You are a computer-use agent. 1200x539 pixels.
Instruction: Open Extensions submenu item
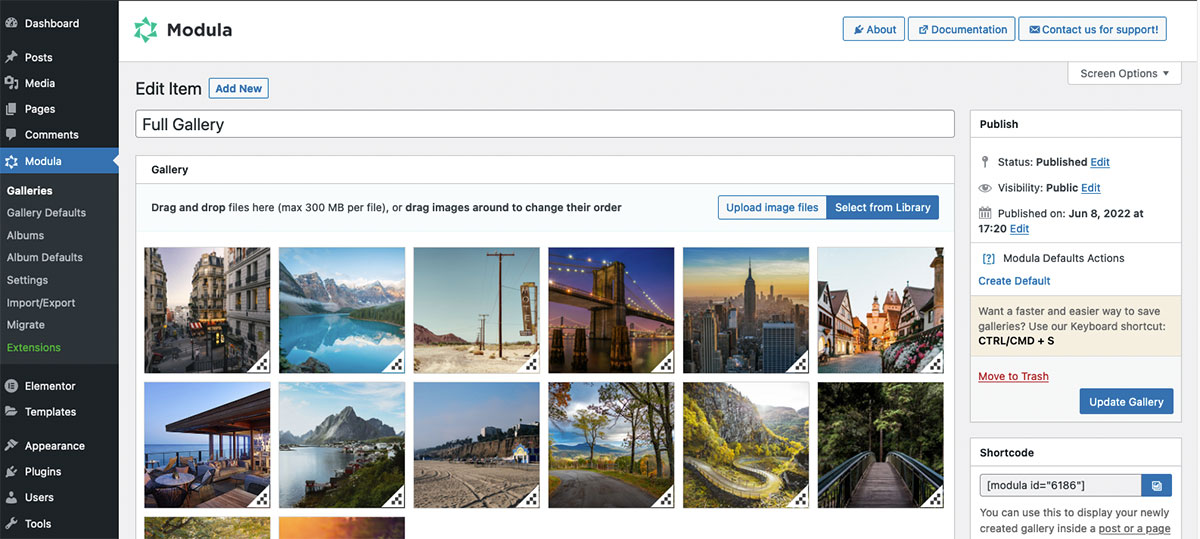(33, 347)
